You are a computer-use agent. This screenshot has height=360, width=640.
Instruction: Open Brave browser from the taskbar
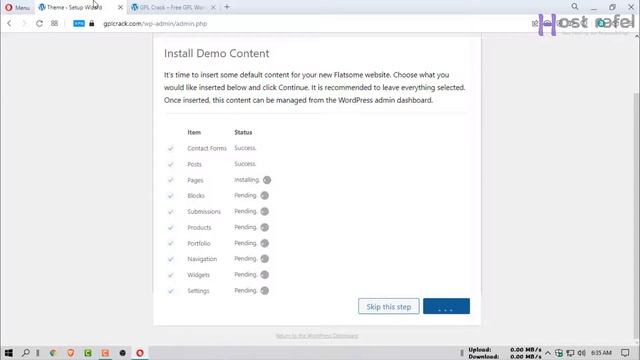point(70,353)
